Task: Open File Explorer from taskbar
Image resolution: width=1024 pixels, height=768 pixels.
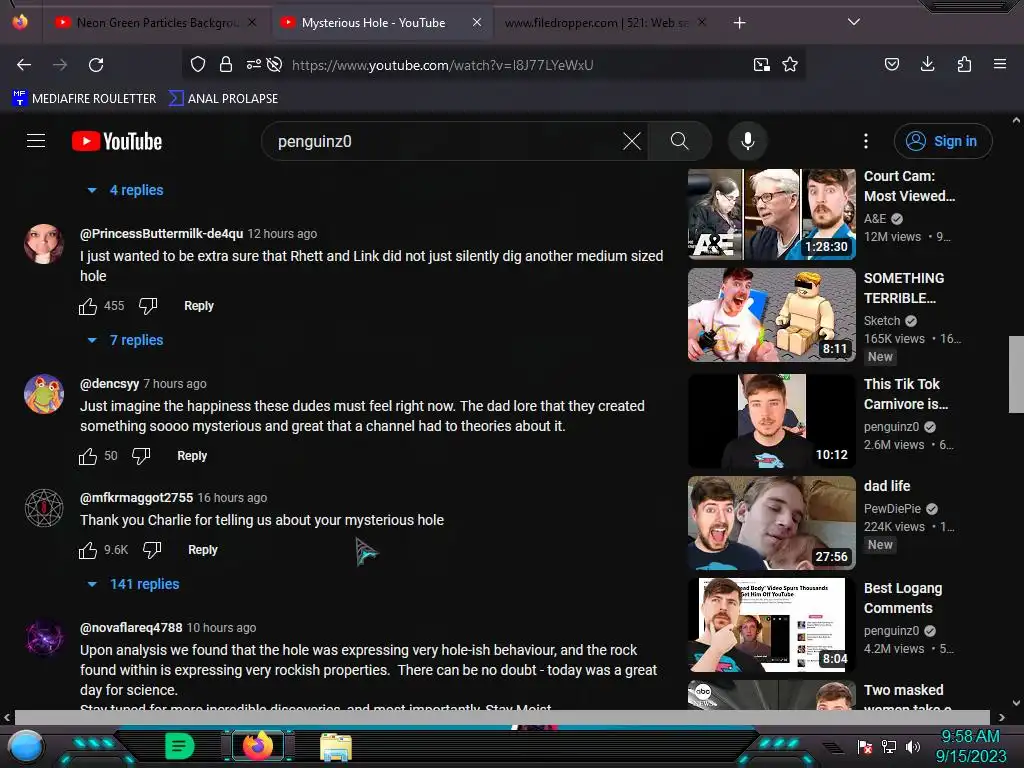Action: click(x=336, y=747)
